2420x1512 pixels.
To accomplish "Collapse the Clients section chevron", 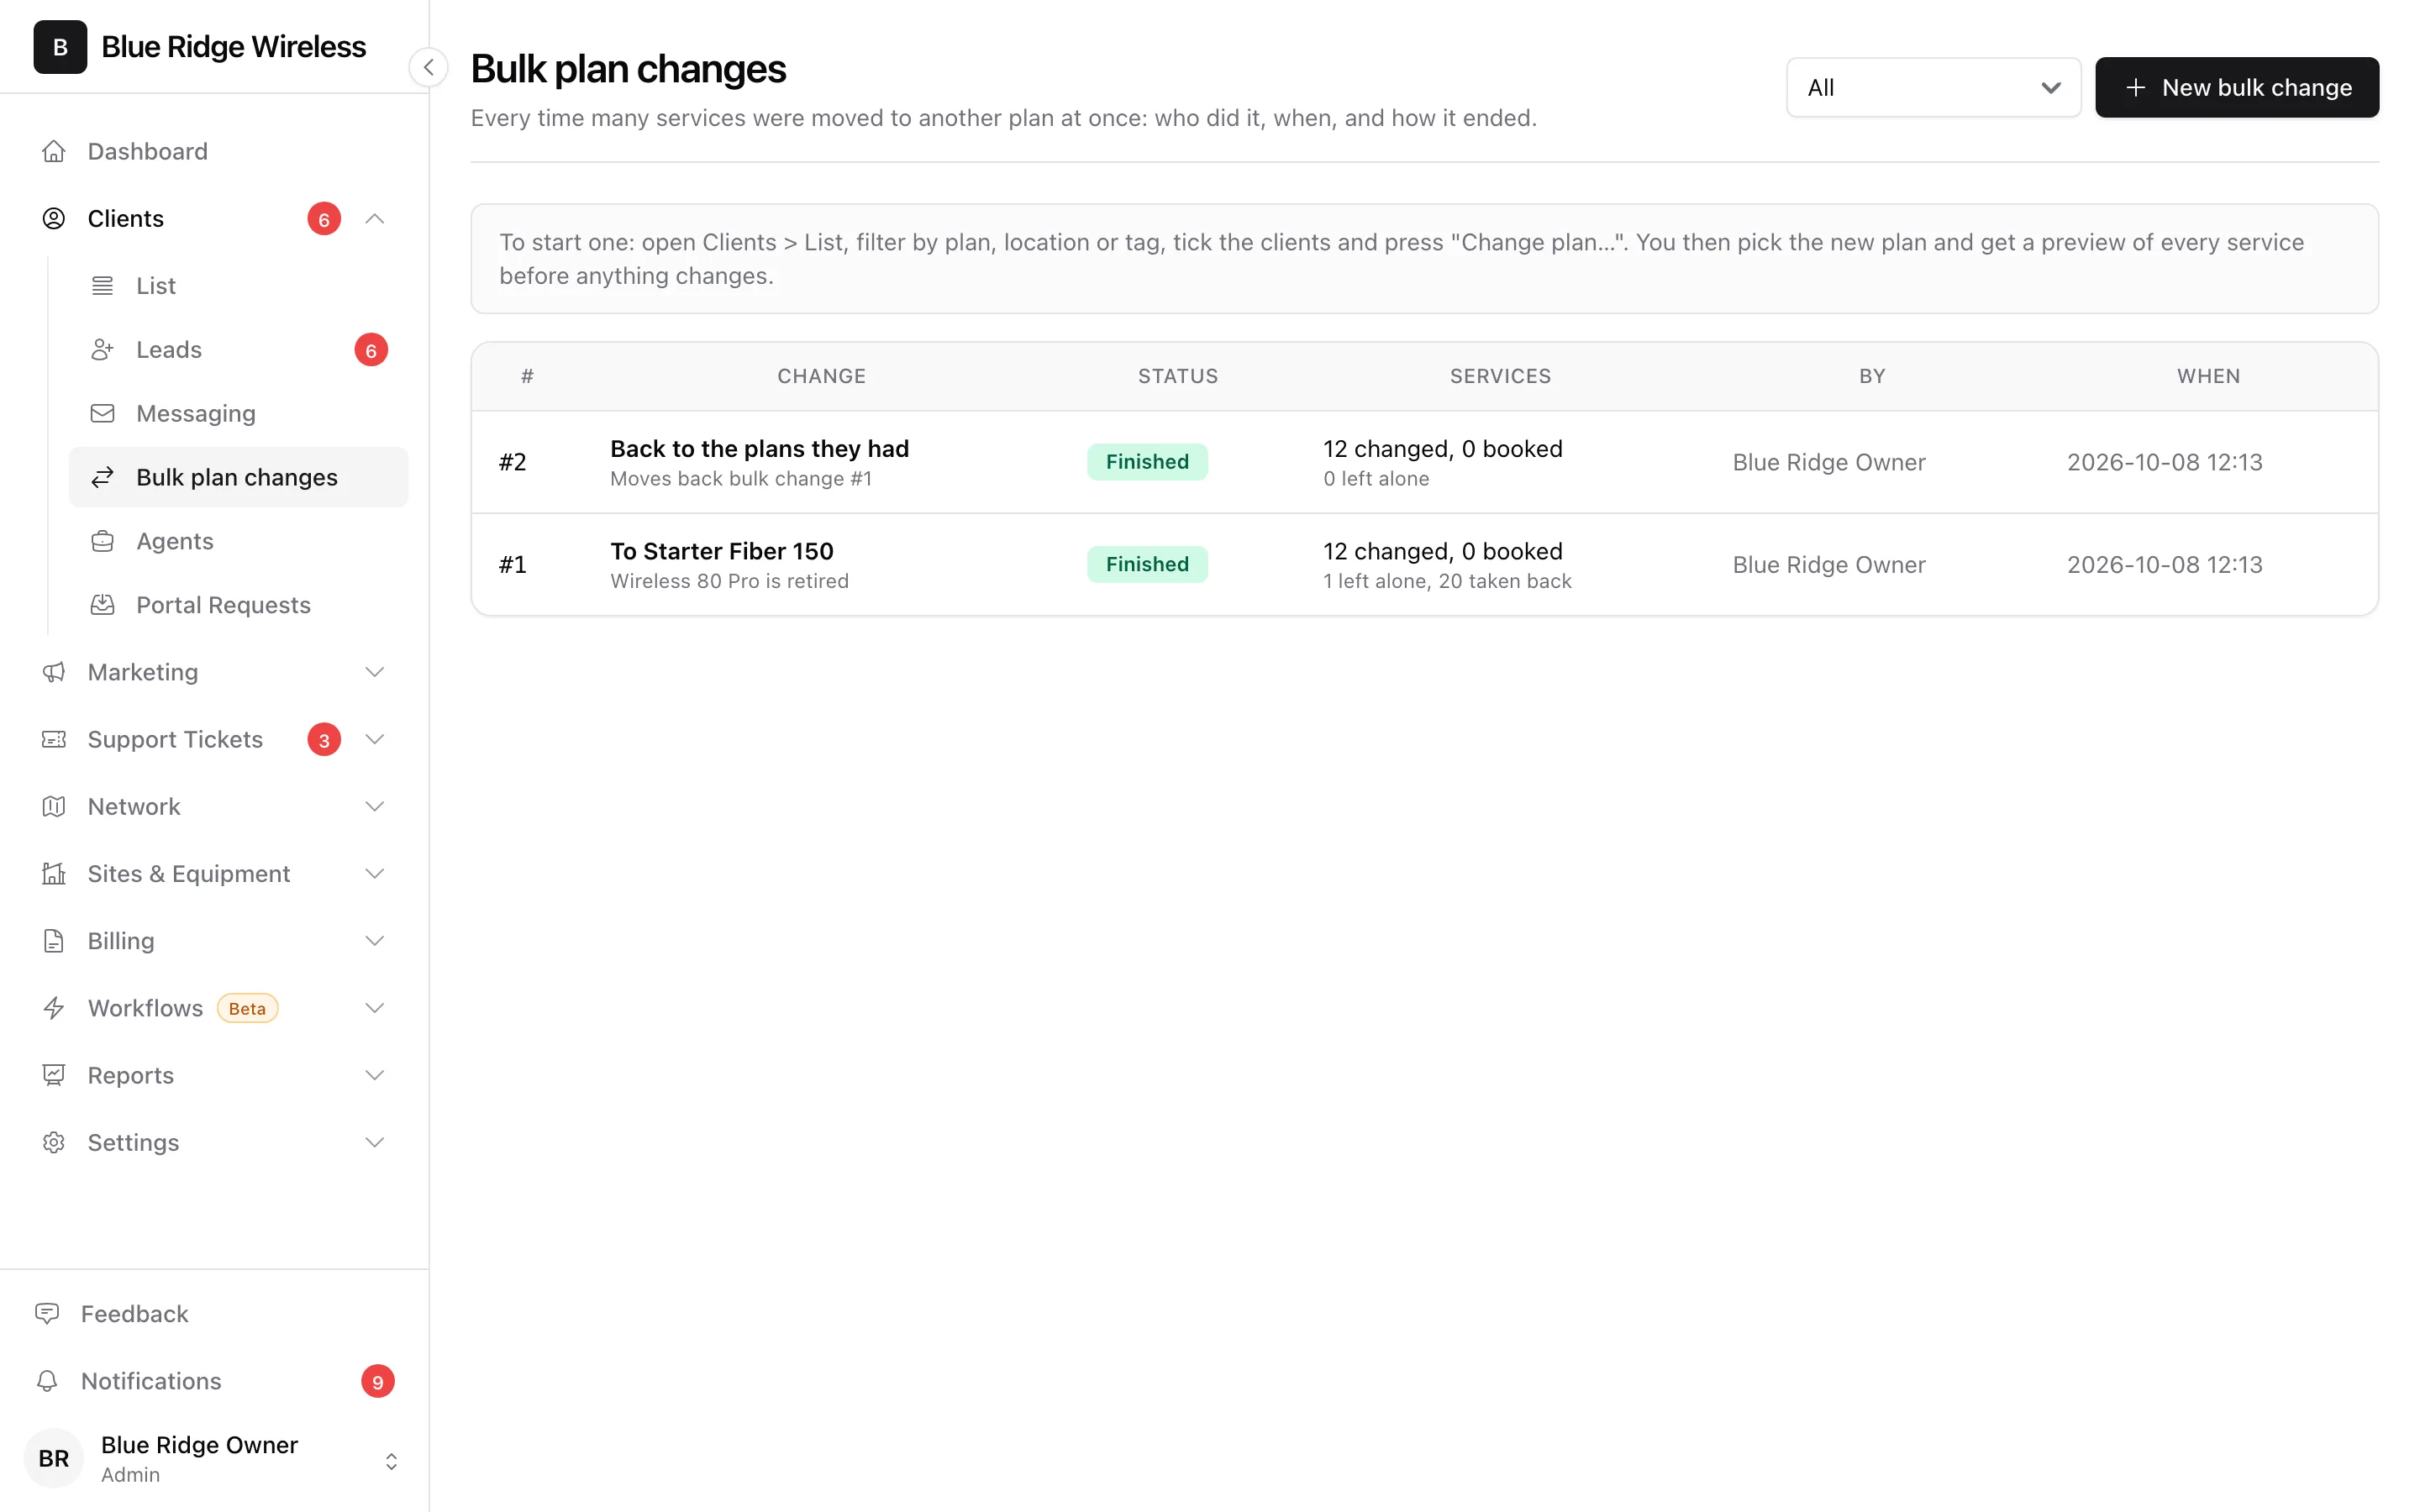I will pyautogui.click(x=375, y=218).
